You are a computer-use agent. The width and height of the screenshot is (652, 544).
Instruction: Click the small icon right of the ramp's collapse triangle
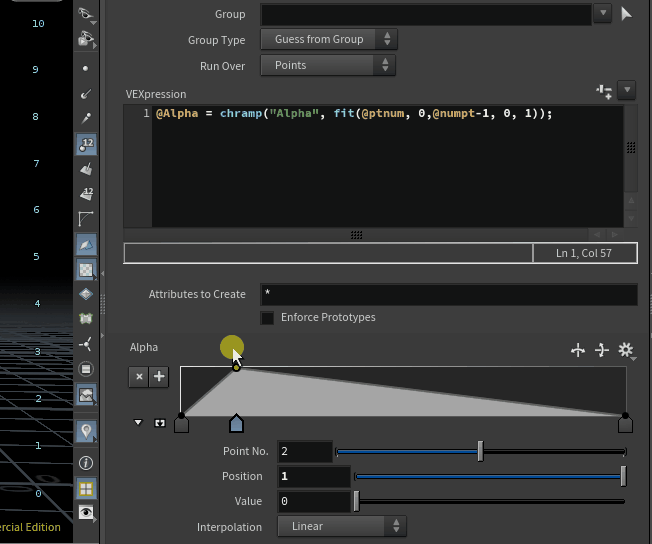pos(160,423)
